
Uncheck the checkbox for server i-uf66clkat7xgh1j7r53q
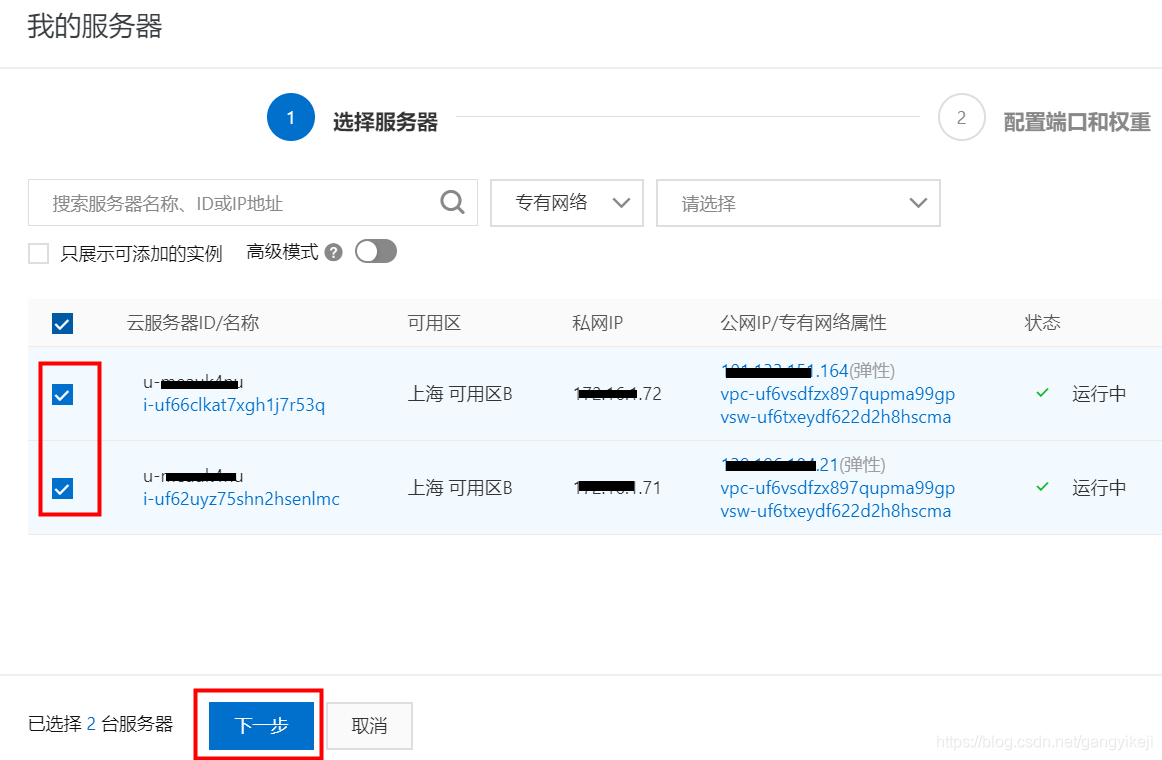tap(62, 394)
